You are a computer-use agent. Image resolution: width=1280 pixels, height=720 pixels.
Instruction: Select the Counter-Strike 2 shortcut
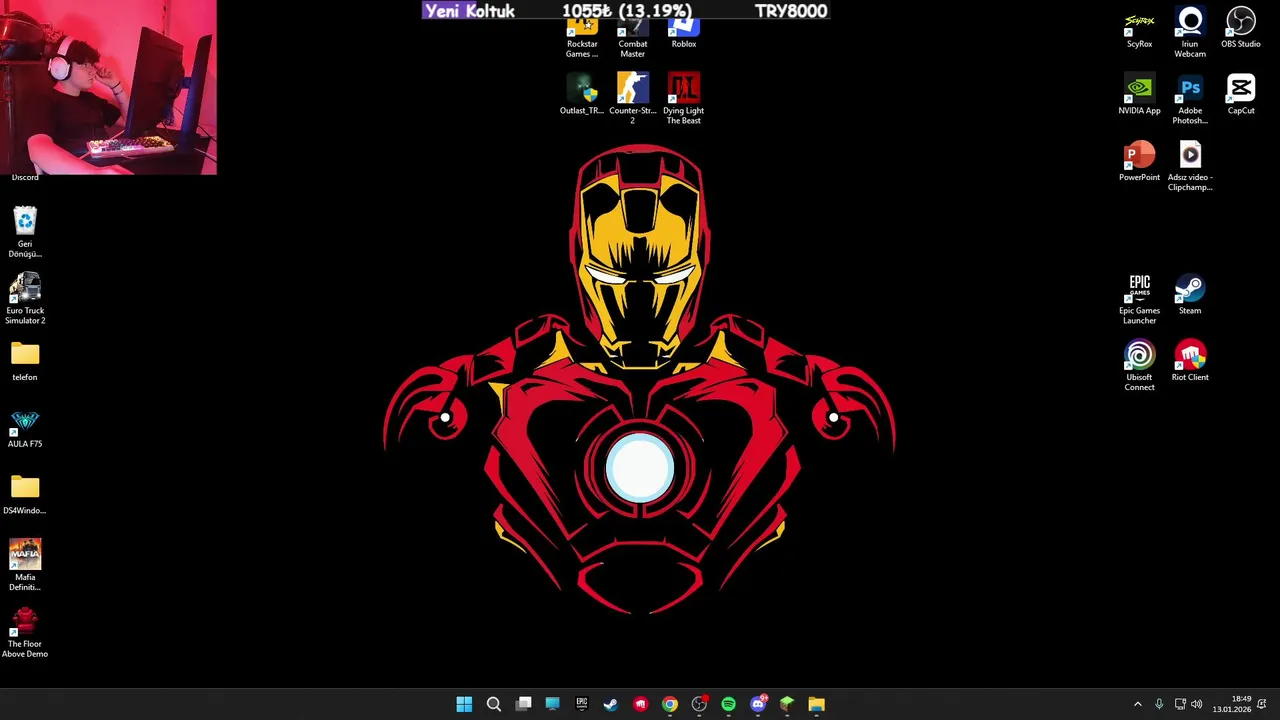click(x=632, y=98)
